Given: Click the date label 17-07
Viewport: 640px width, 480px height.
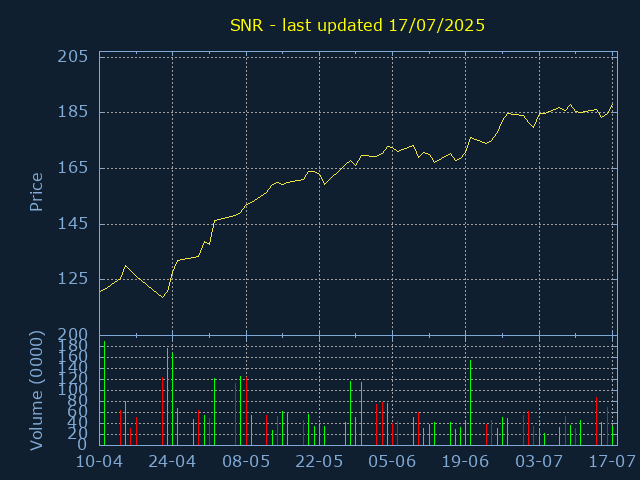Looking at the screenshot, I should pos(612,462).
